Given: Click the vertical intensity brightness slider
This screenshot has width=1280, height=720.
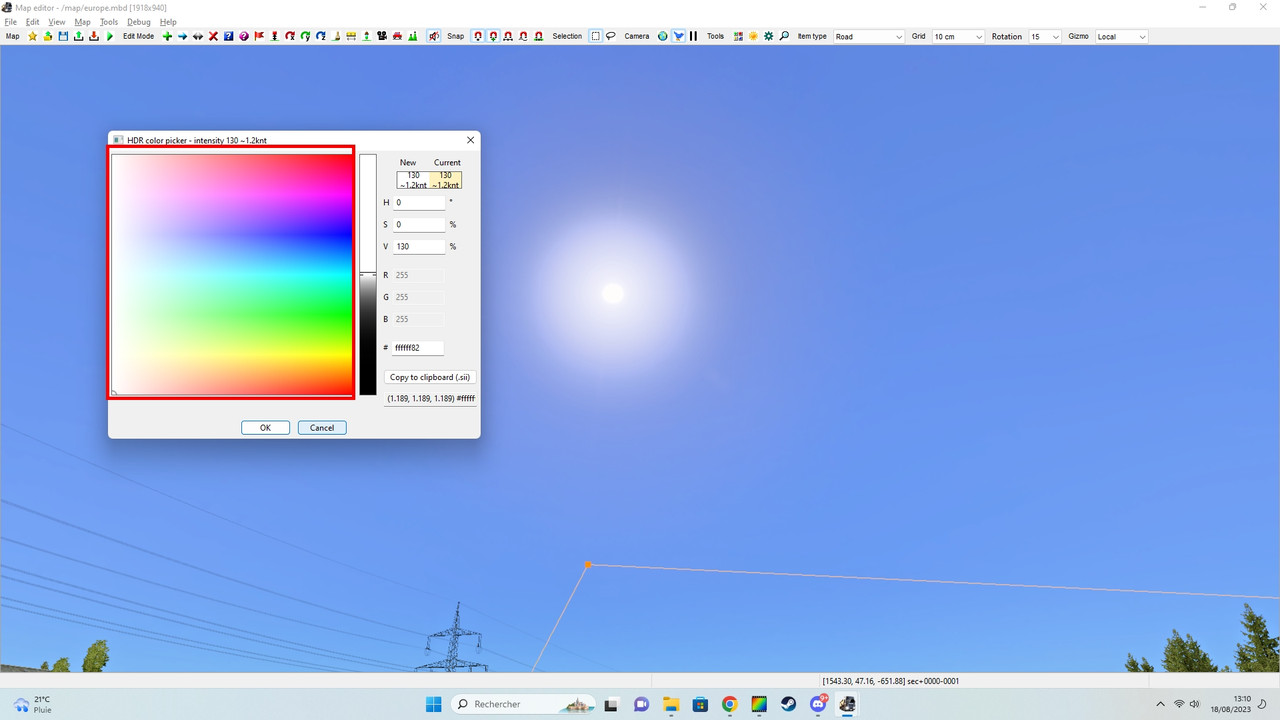Looking at the screenshot, I should click(x=368, y=274).
